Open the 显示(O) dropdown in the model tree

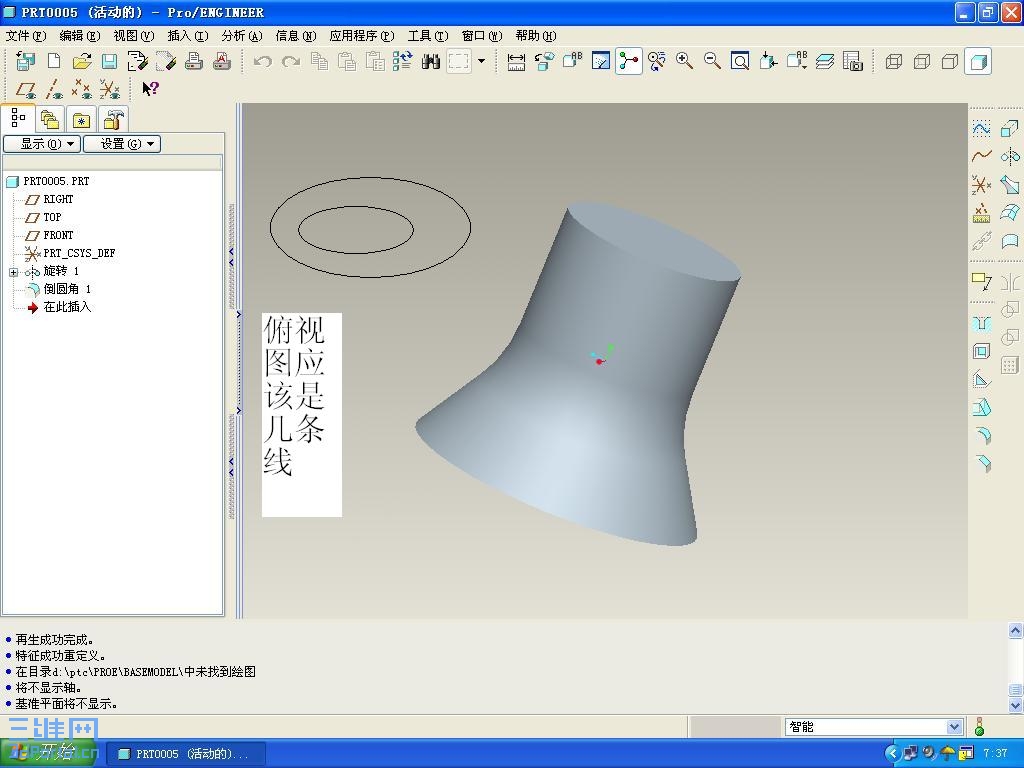[42, 144]
